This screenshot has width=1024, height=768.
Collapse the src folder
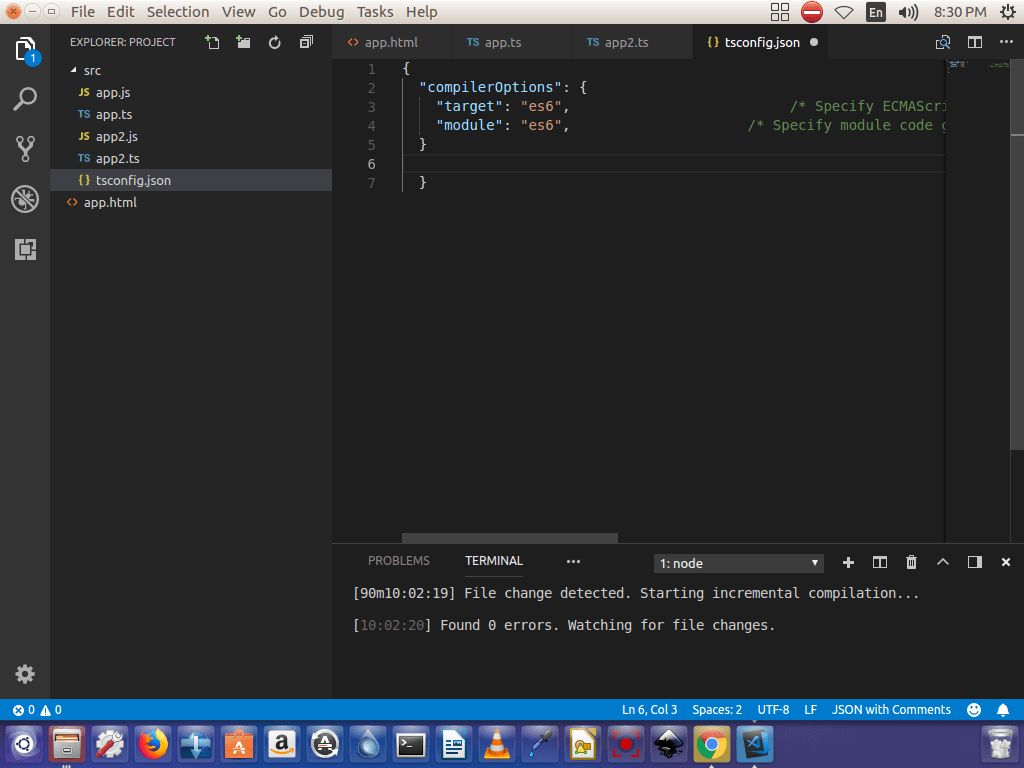click(91, 71)
